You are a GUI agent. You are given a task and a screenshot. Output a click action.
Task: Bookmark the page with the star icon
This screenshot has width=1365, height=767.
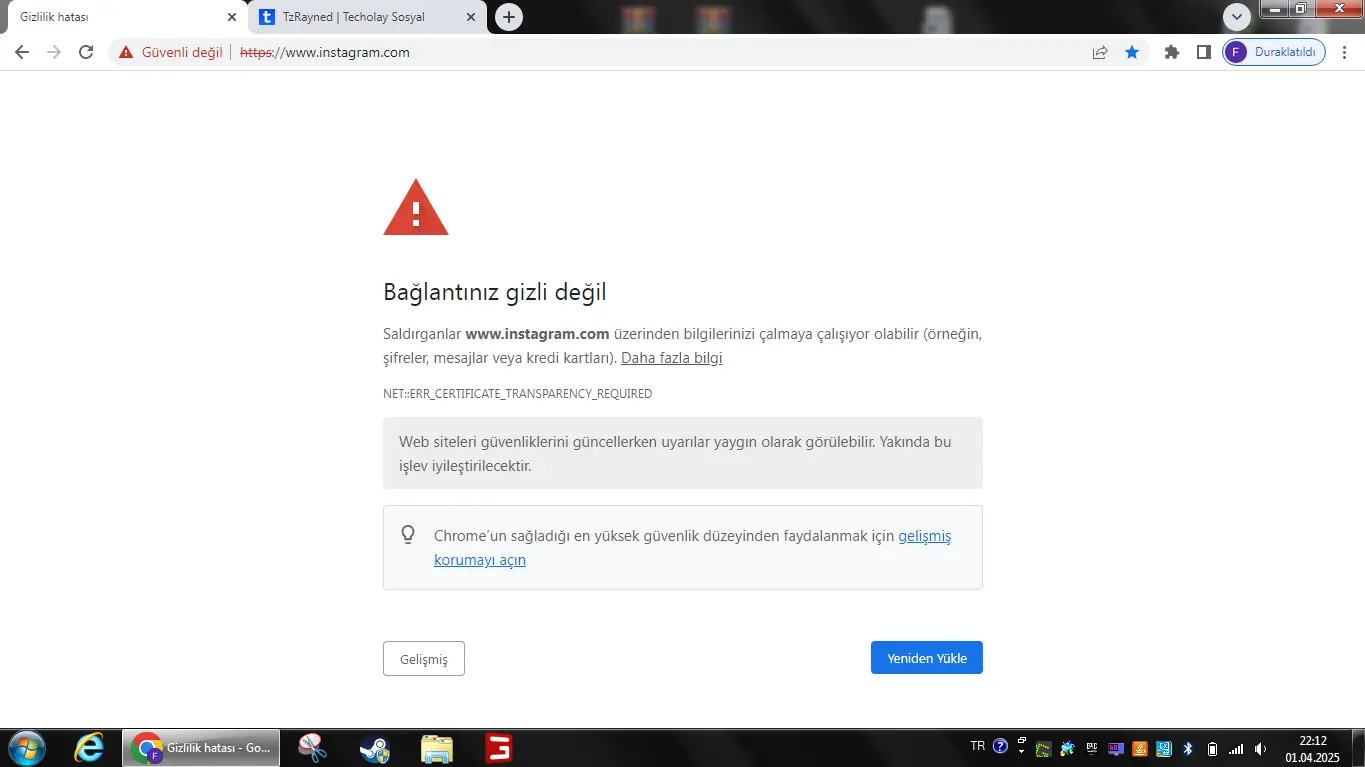(1132, 52)
